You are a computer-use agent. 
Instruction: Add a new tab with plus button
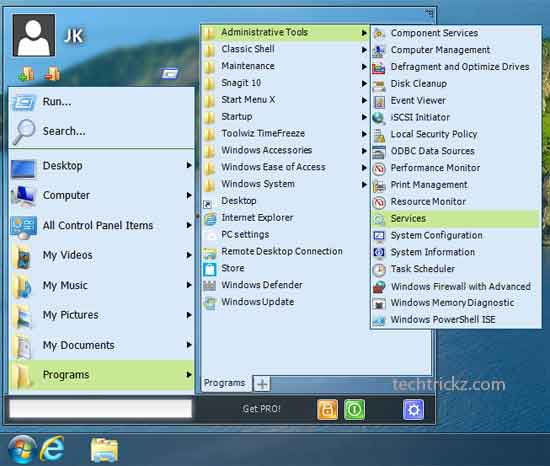[x=262, y=384]
